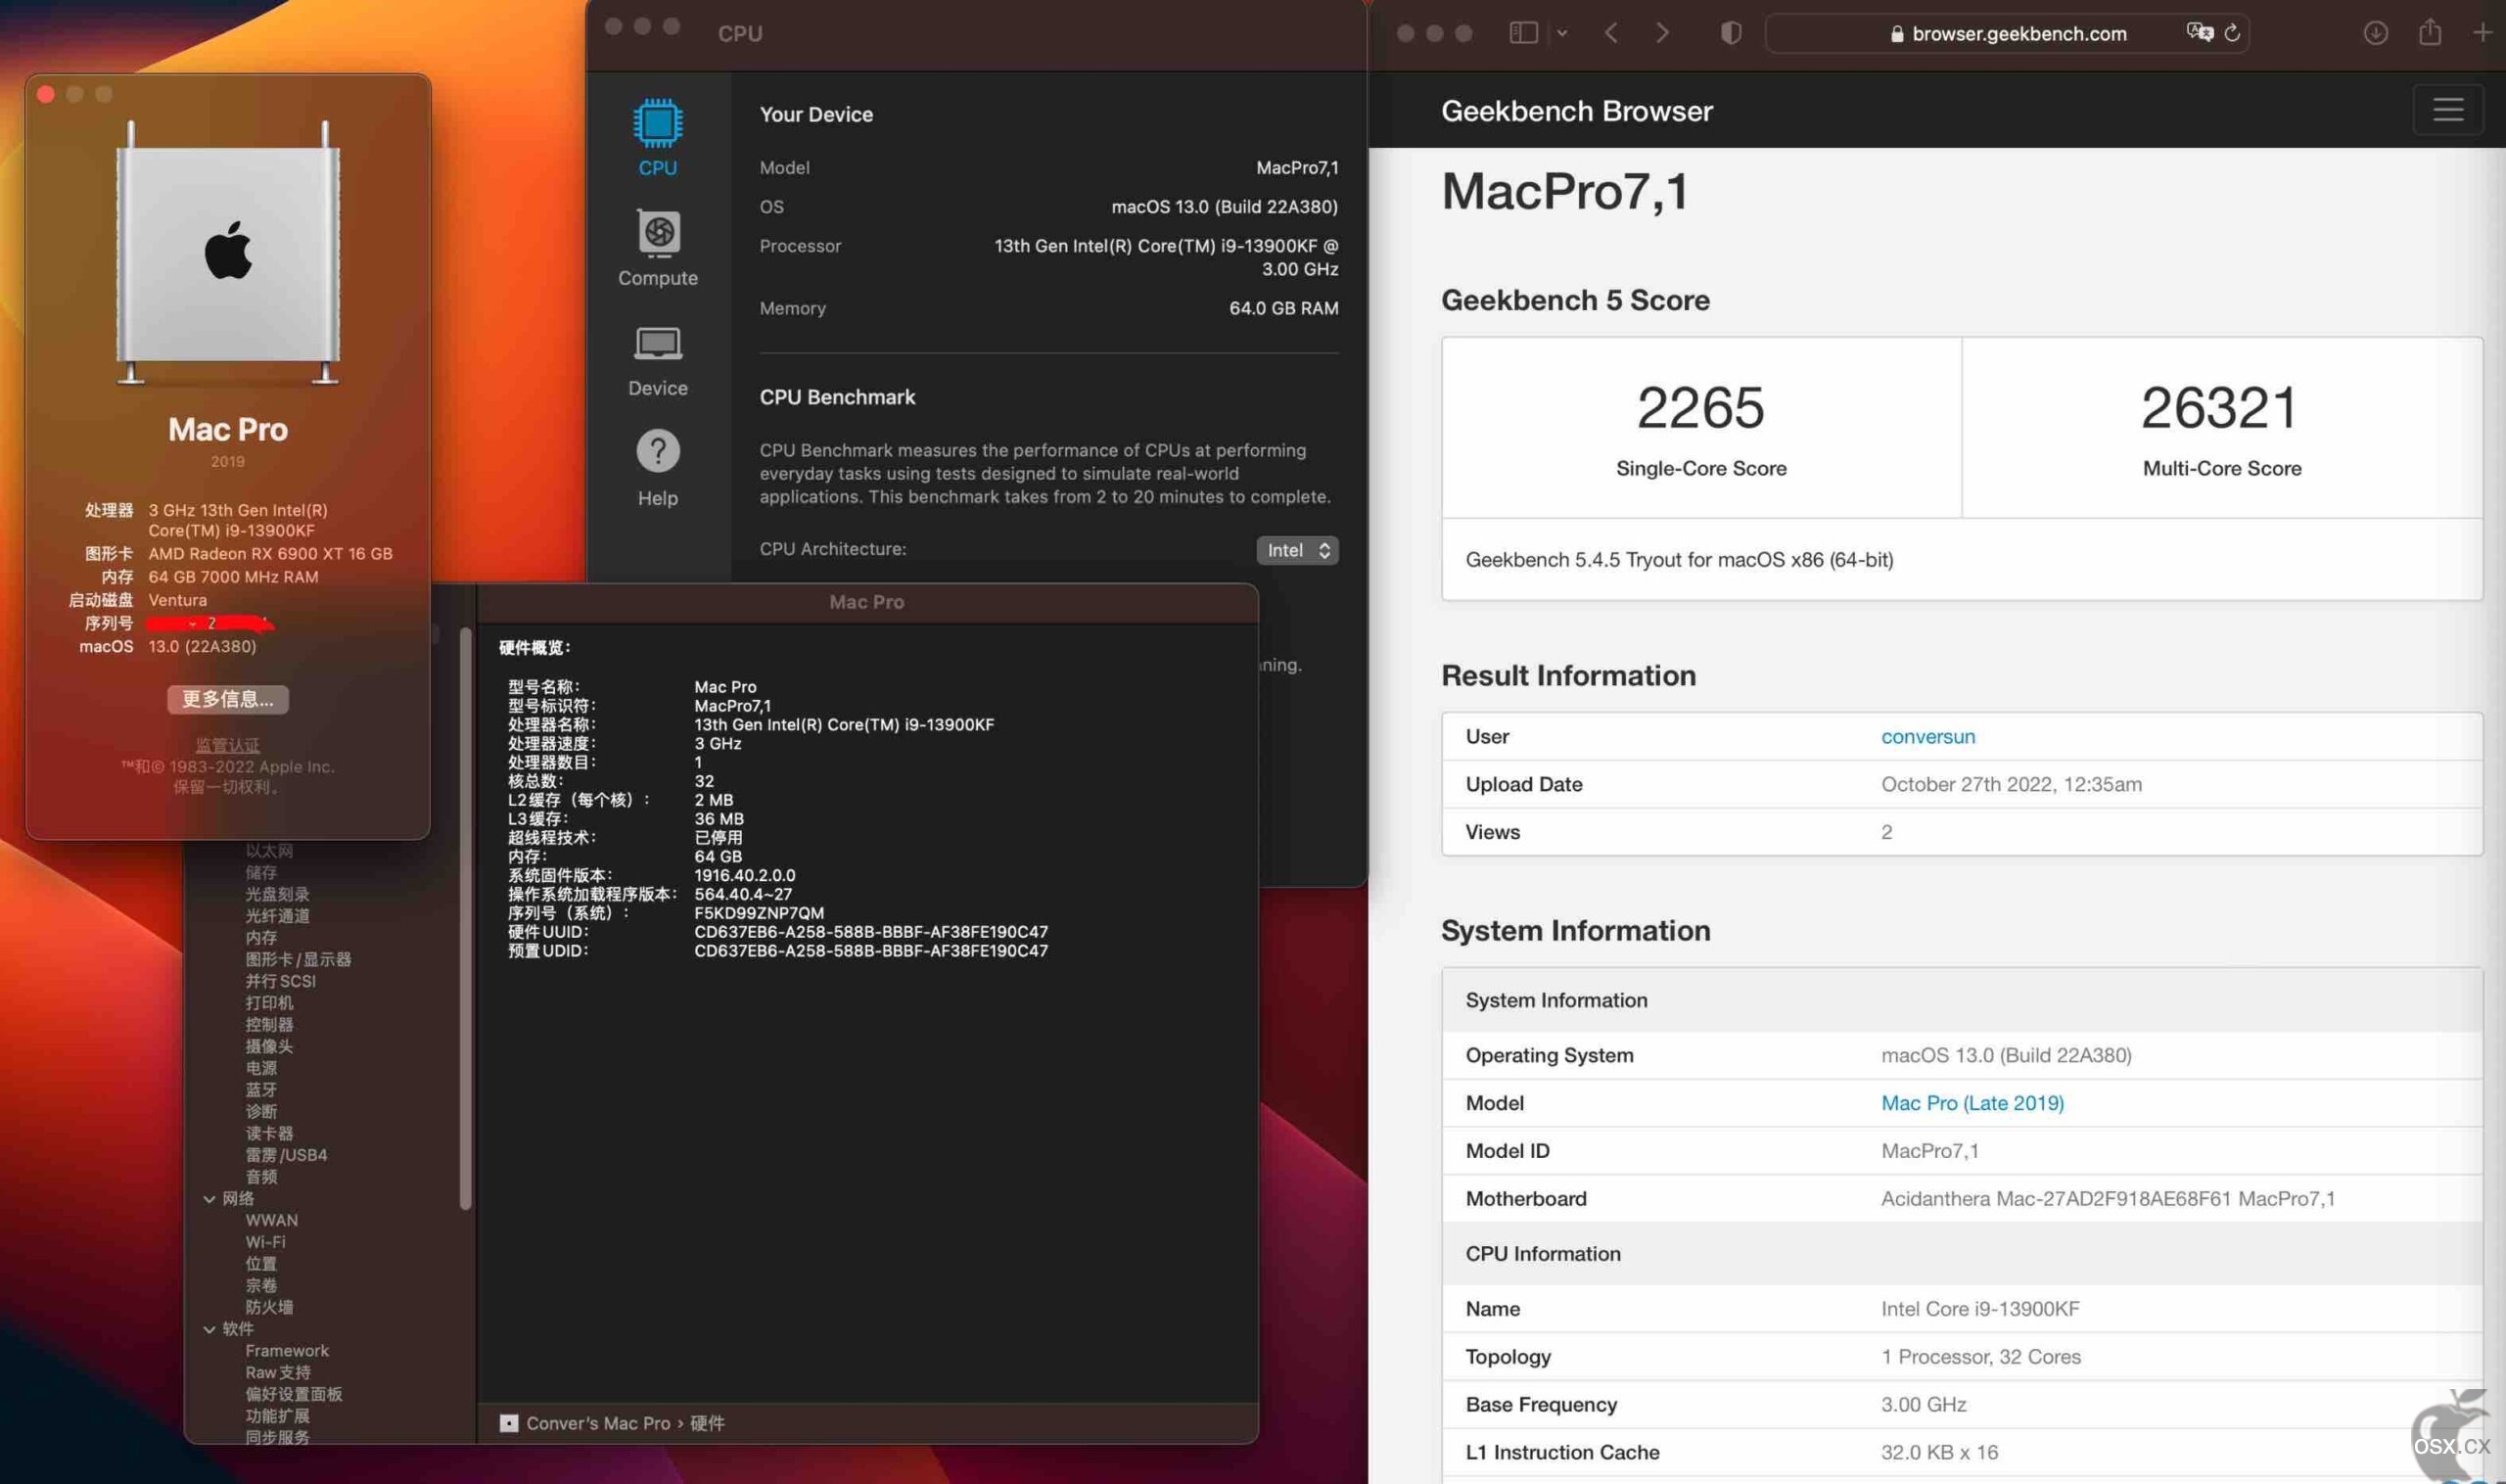Select 打印机 in sidebar
The image size is (2506, 1484).
pos(269,1002)
